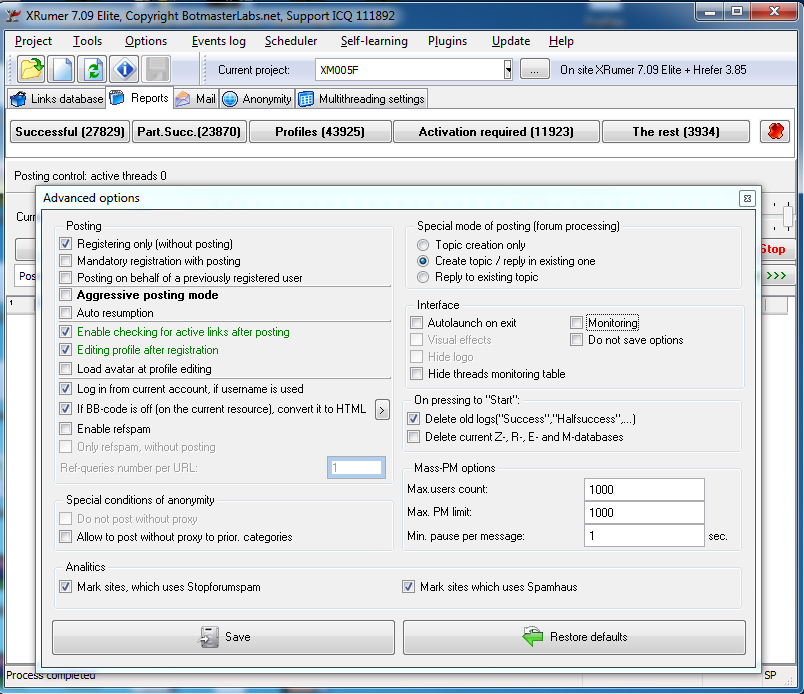Toggle Auto resumption checkbox
Screen dimensions: 804x694
pyautogui.click(x=65, y=312)
